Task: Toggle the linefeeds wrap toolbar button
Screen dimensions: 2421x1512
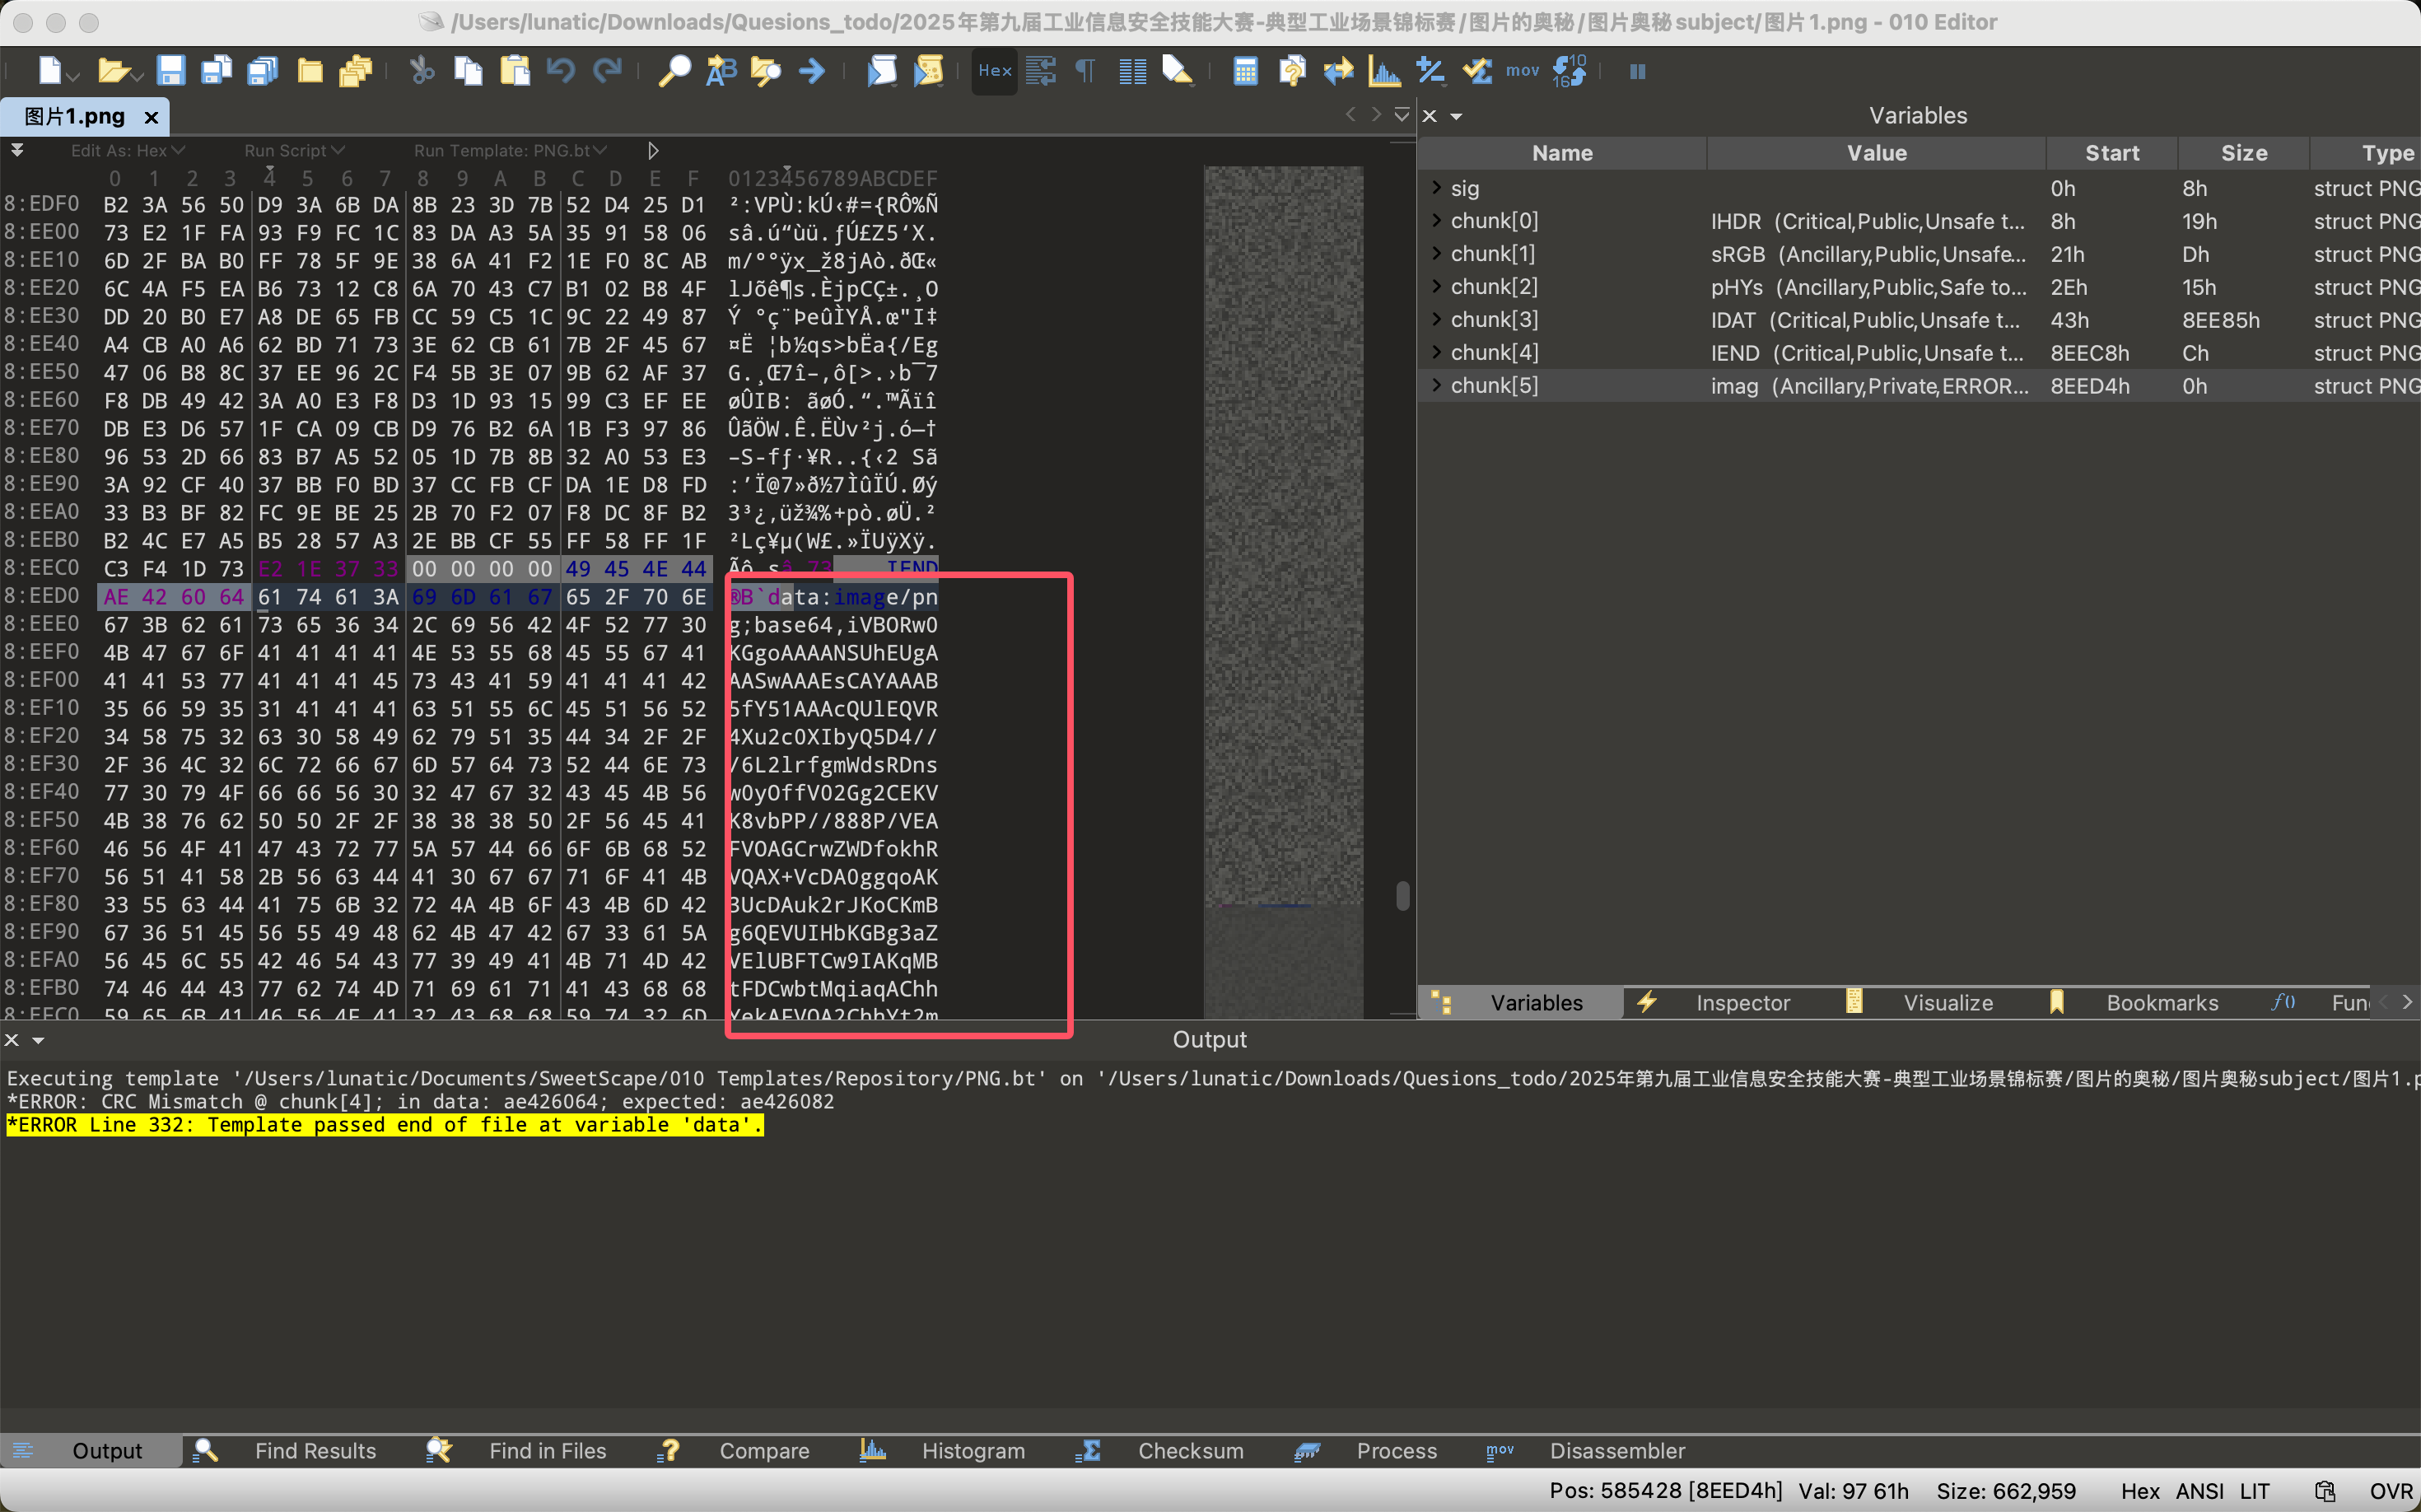Action: point(1040,71)
